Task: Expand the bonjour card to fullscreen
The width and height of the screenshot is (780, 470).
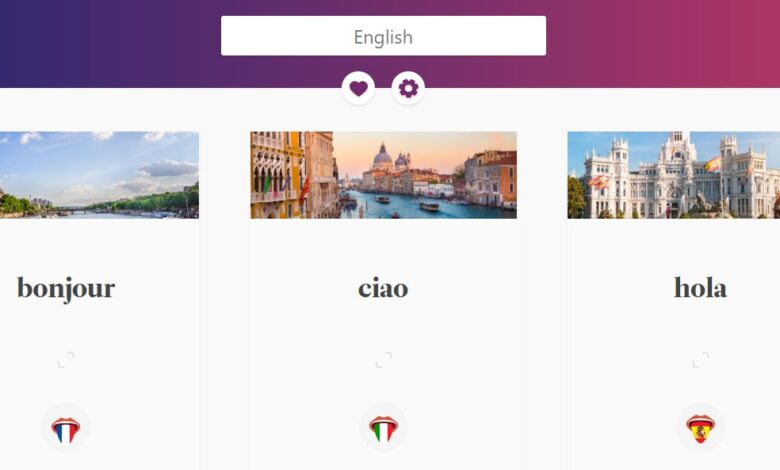Action: [x=66, y=360]
